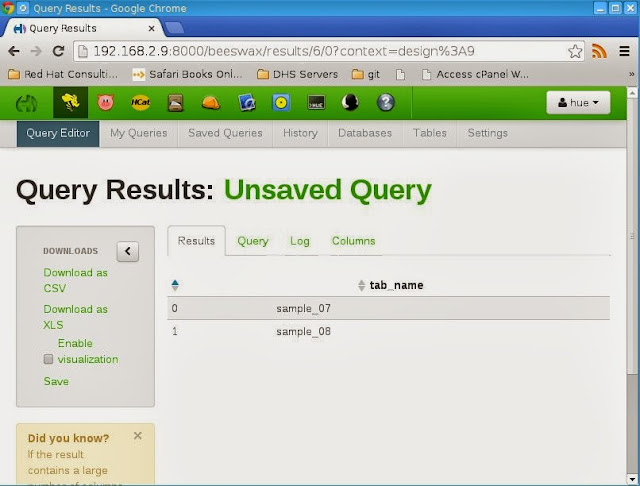Image resolution: width=640 pixels, height=486 pixels.
Task: Open the Oozie yellow circle icon
Action: pyautogui.click(x=281, y=103)
